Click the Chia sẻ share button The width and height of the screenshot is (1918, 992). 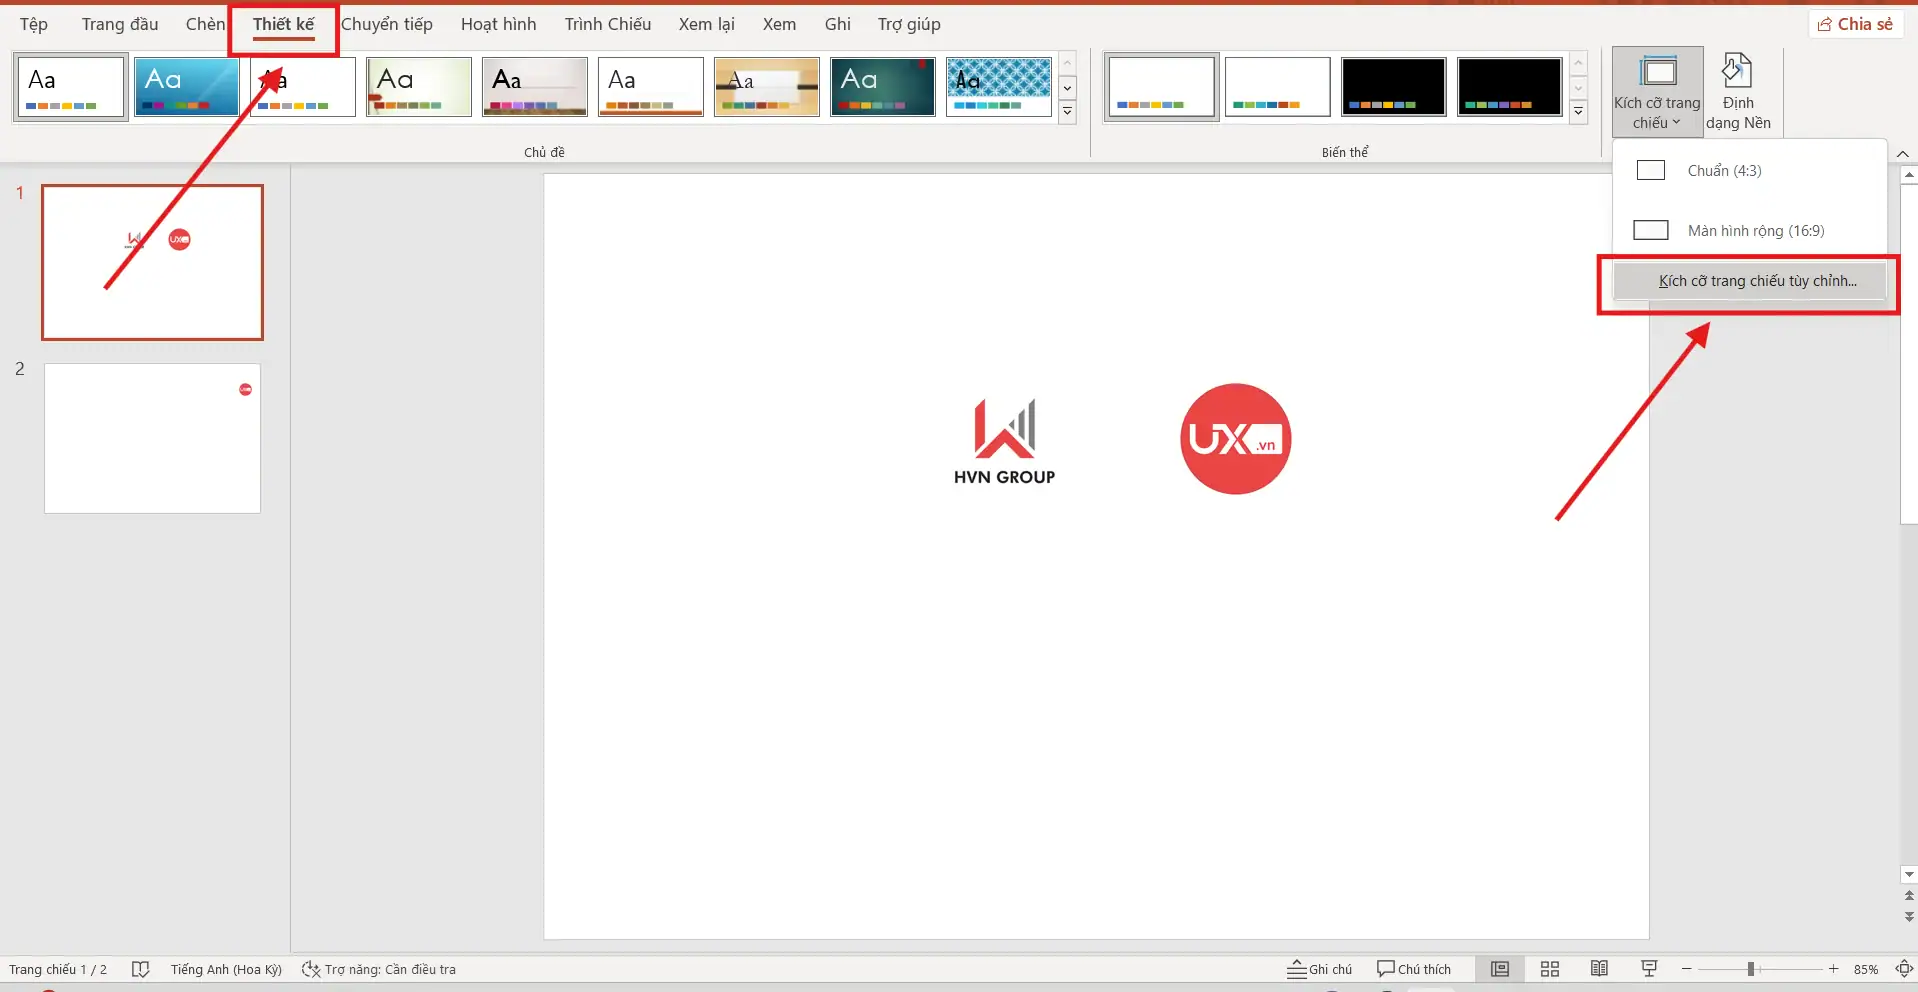pyautogui.click(x=1855, y=24)
